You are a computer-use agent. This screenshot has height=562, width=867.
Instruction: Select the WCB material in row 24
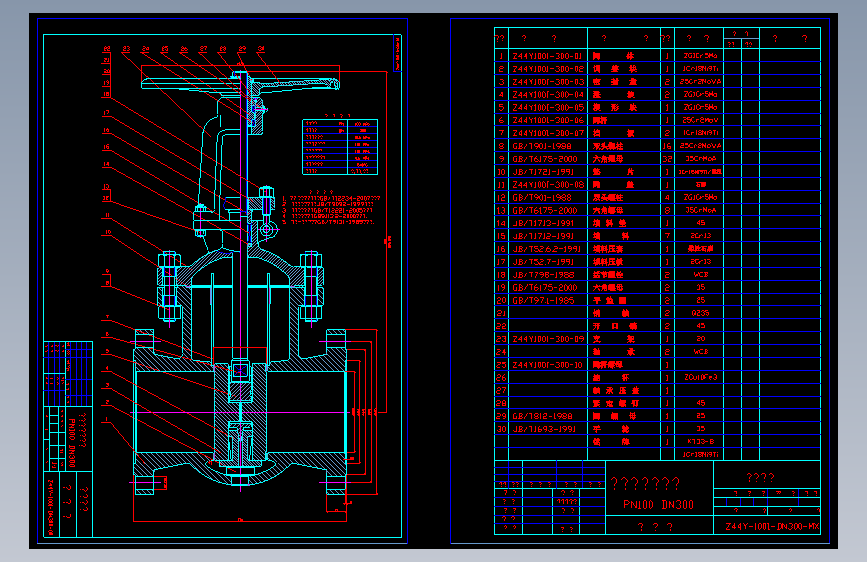[700, 352]
